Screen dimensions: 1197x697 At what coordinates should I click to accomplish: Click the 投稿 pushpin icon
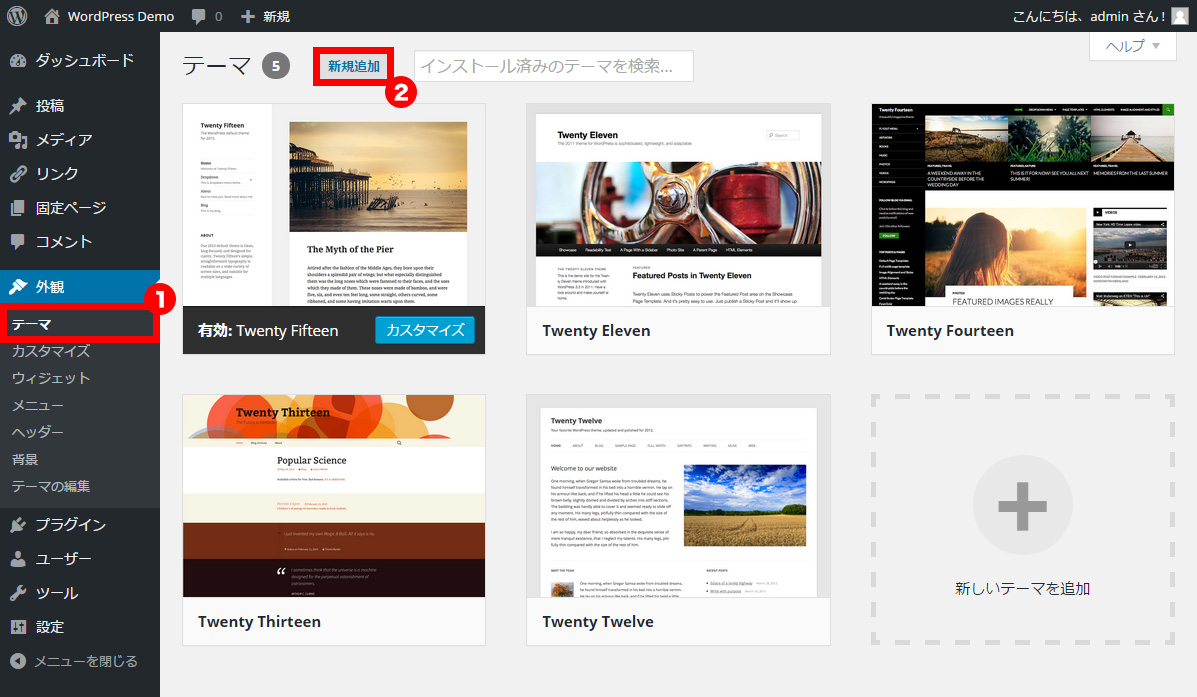[18, 106]
